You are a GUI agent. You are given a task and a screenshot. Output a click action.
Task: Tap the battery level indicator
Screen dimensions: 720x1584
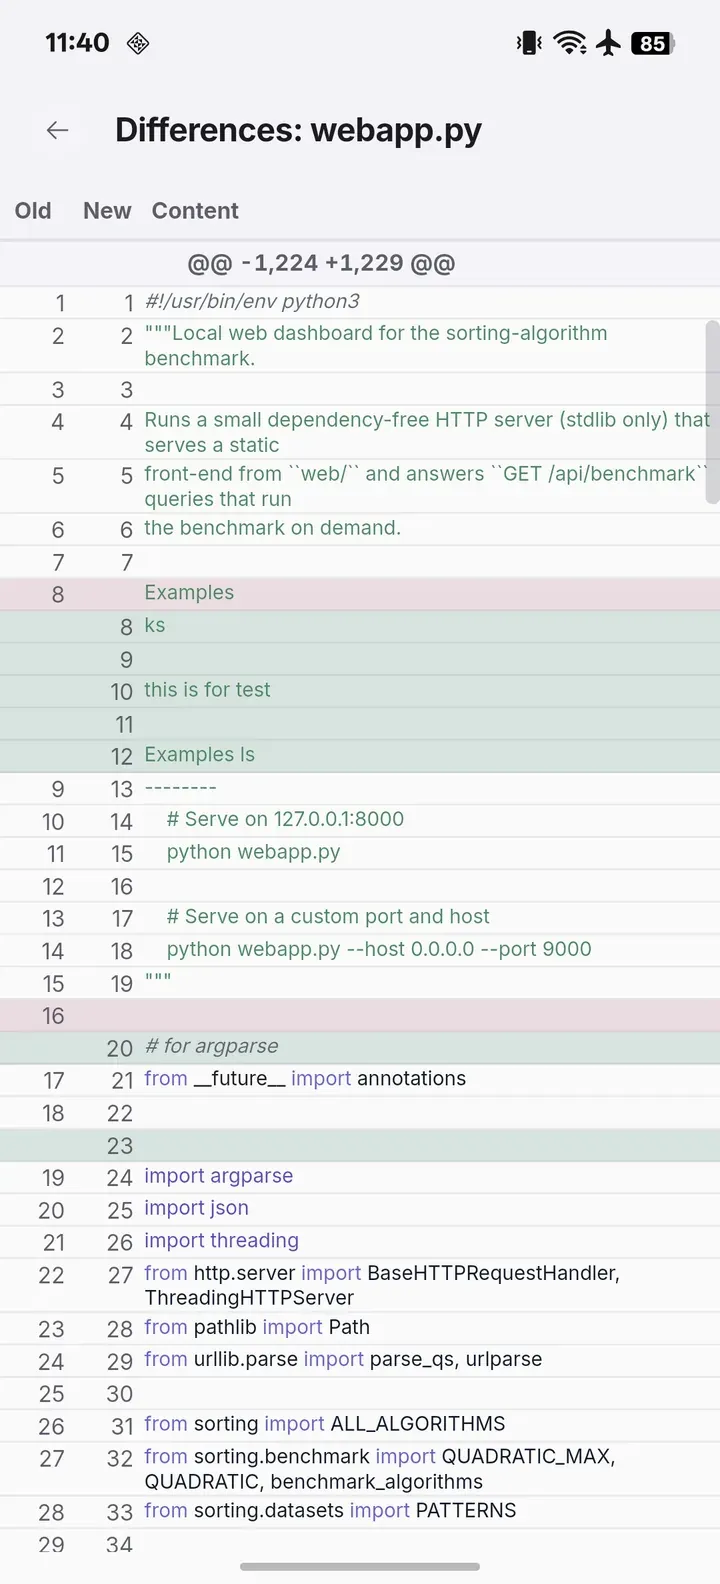coord(653,43)
